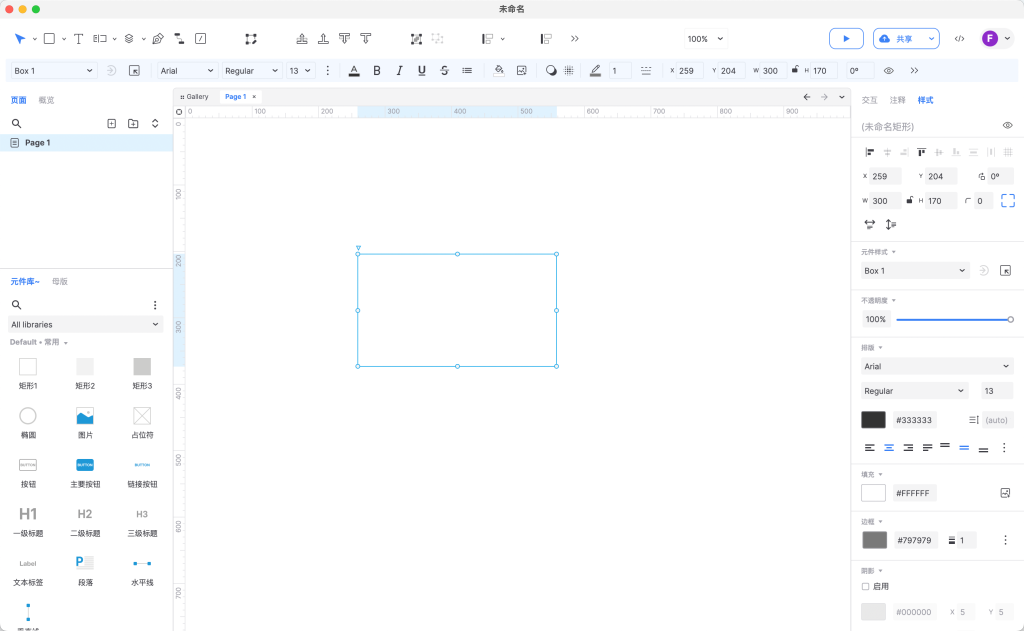
Task: Click the bulleted list icon
Action: [x=467, y=71]
